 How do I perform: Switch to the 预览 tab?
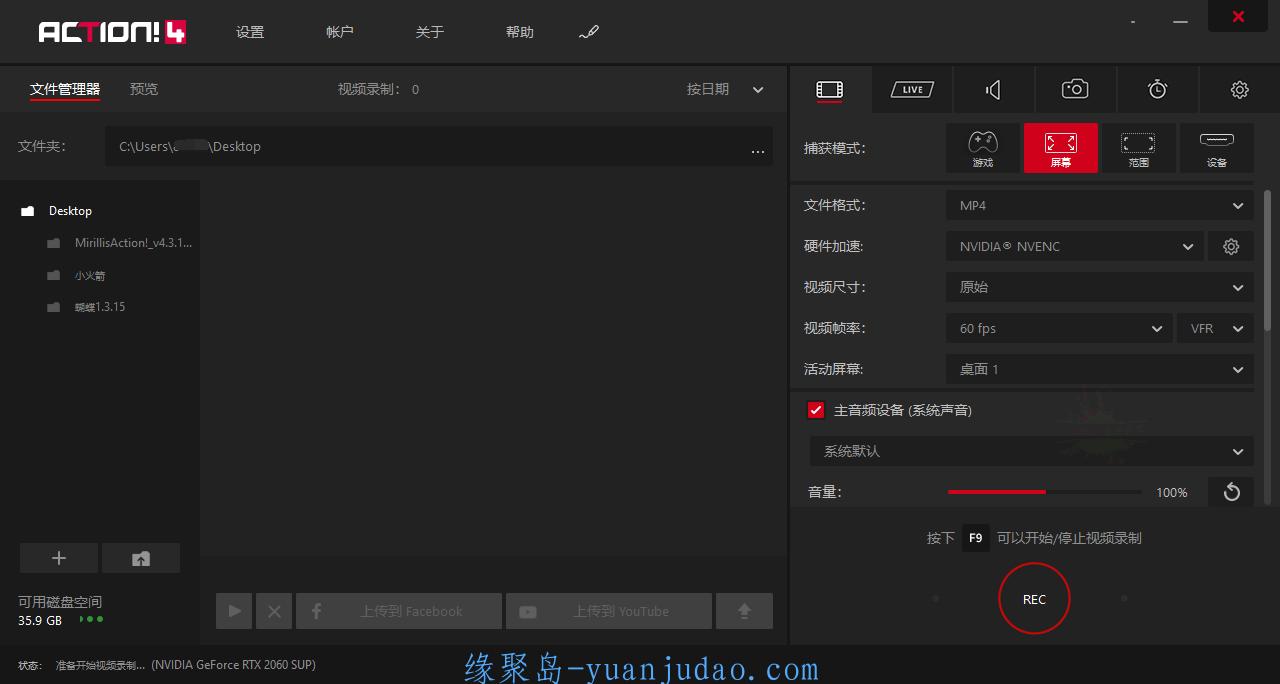(x=144, y=89)
